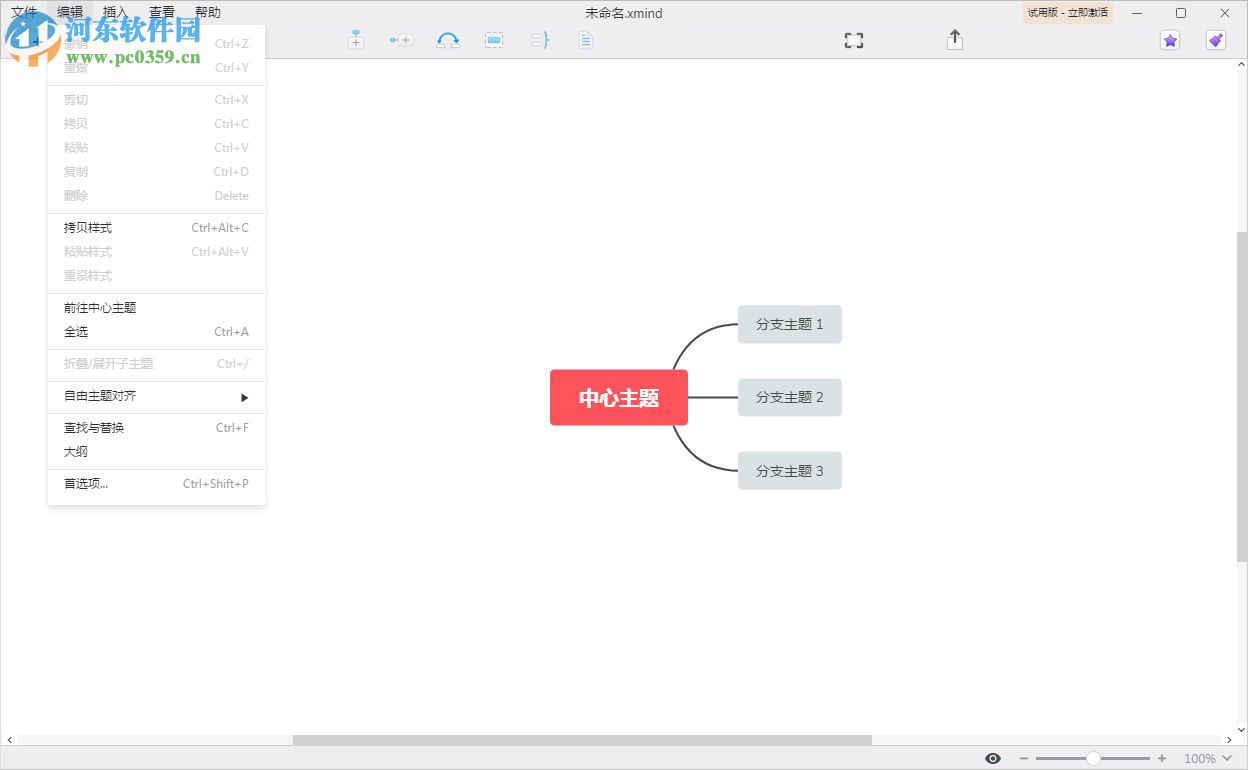Open the 查看 menu

tap(162, 12)
